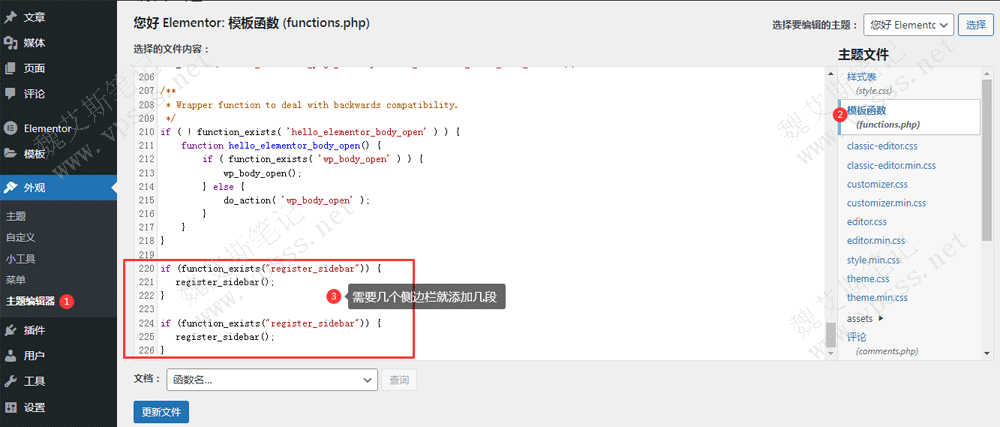
Task: Click the 工具 wrench icon
Action: (x=10, y=381)
